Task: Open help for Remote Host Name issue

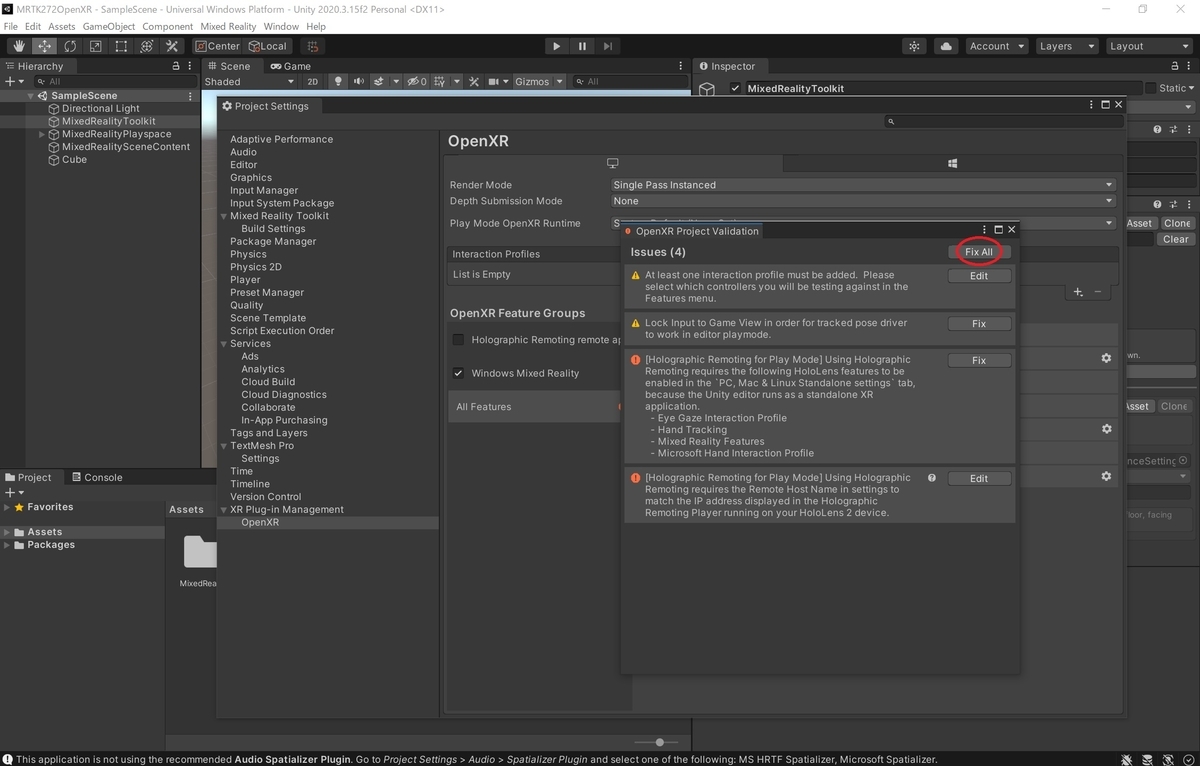Action: 932,478
